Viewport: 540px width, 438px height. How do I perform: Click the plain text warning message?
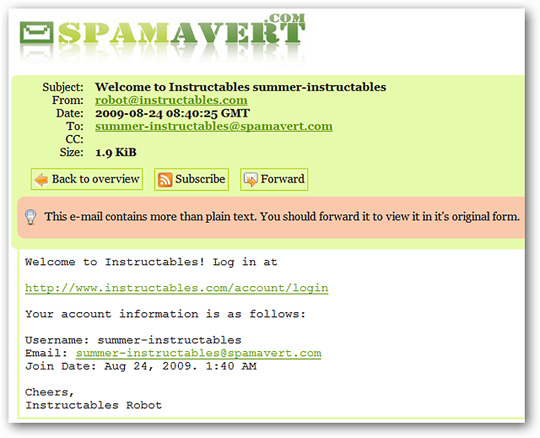pyautogui.click(x=282, y=217)
